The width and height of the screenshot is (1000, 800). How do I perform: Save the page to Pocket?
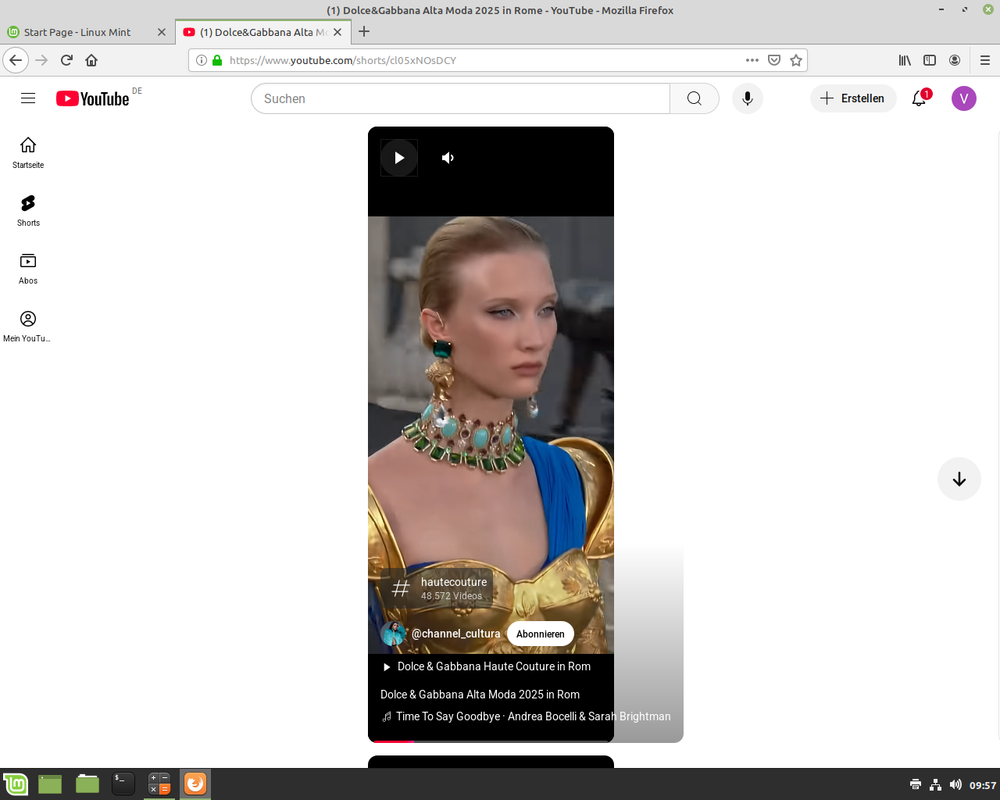tap(774, 60)
